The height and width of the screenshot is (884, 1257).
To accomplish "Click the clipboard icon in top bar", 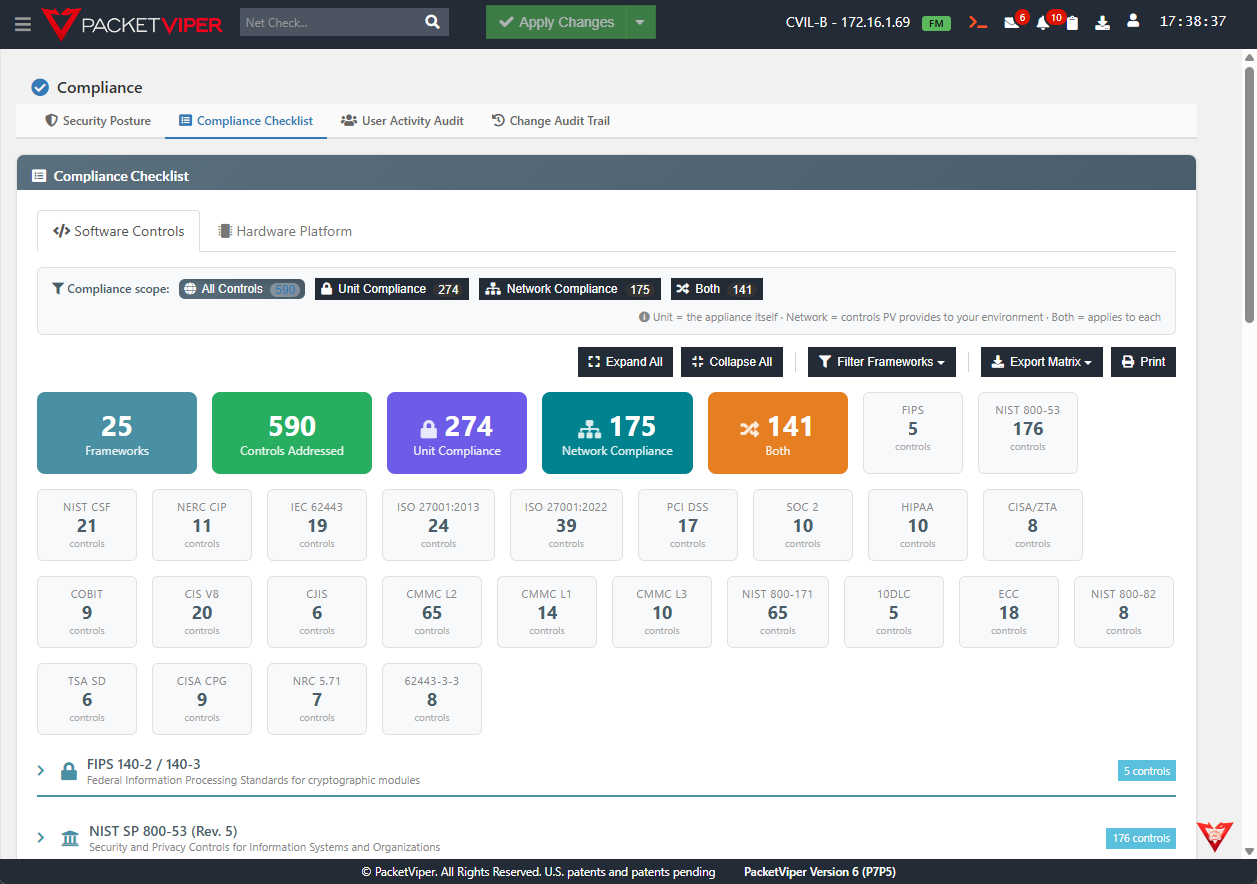I will 1072,23.
